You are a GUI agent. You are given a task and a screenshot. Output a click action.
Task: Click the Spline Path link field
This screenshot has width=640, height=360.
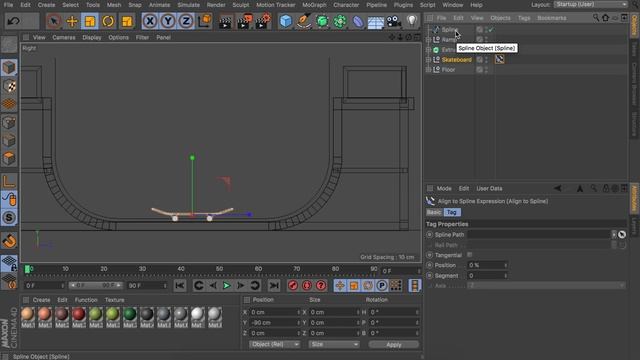tap(539, 235)
